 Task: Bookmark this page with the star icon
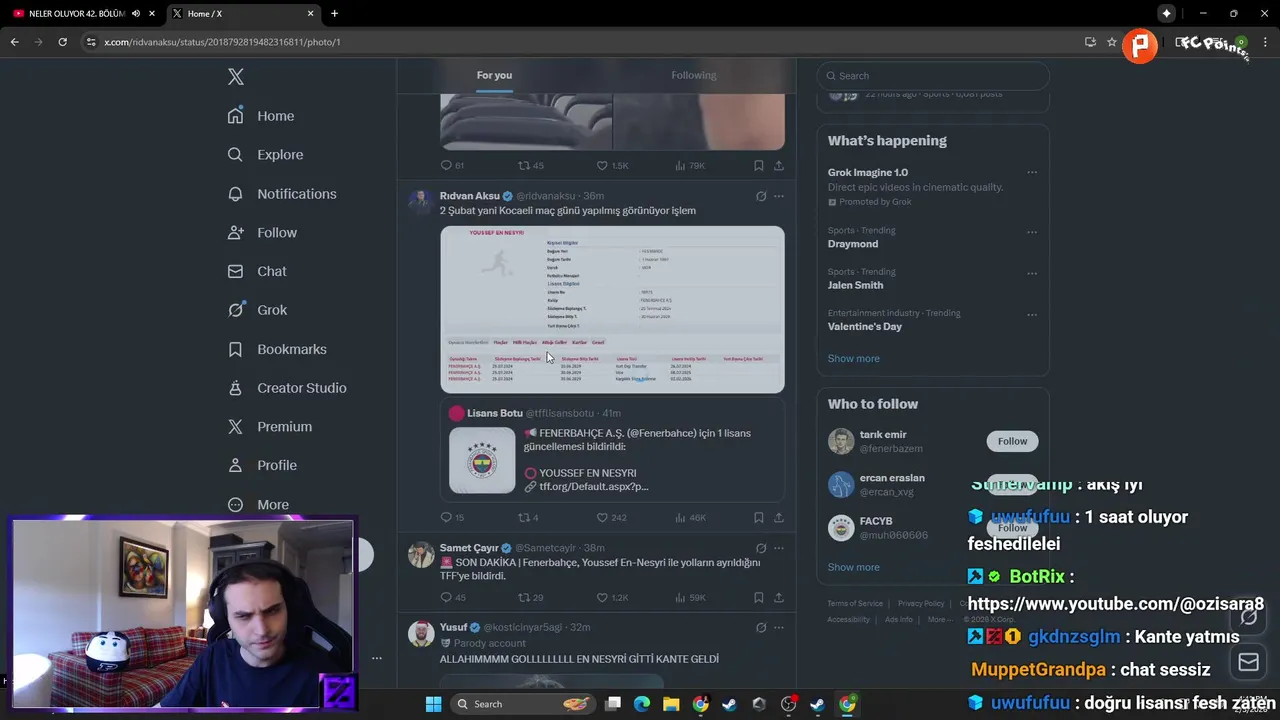[1111, 42]
